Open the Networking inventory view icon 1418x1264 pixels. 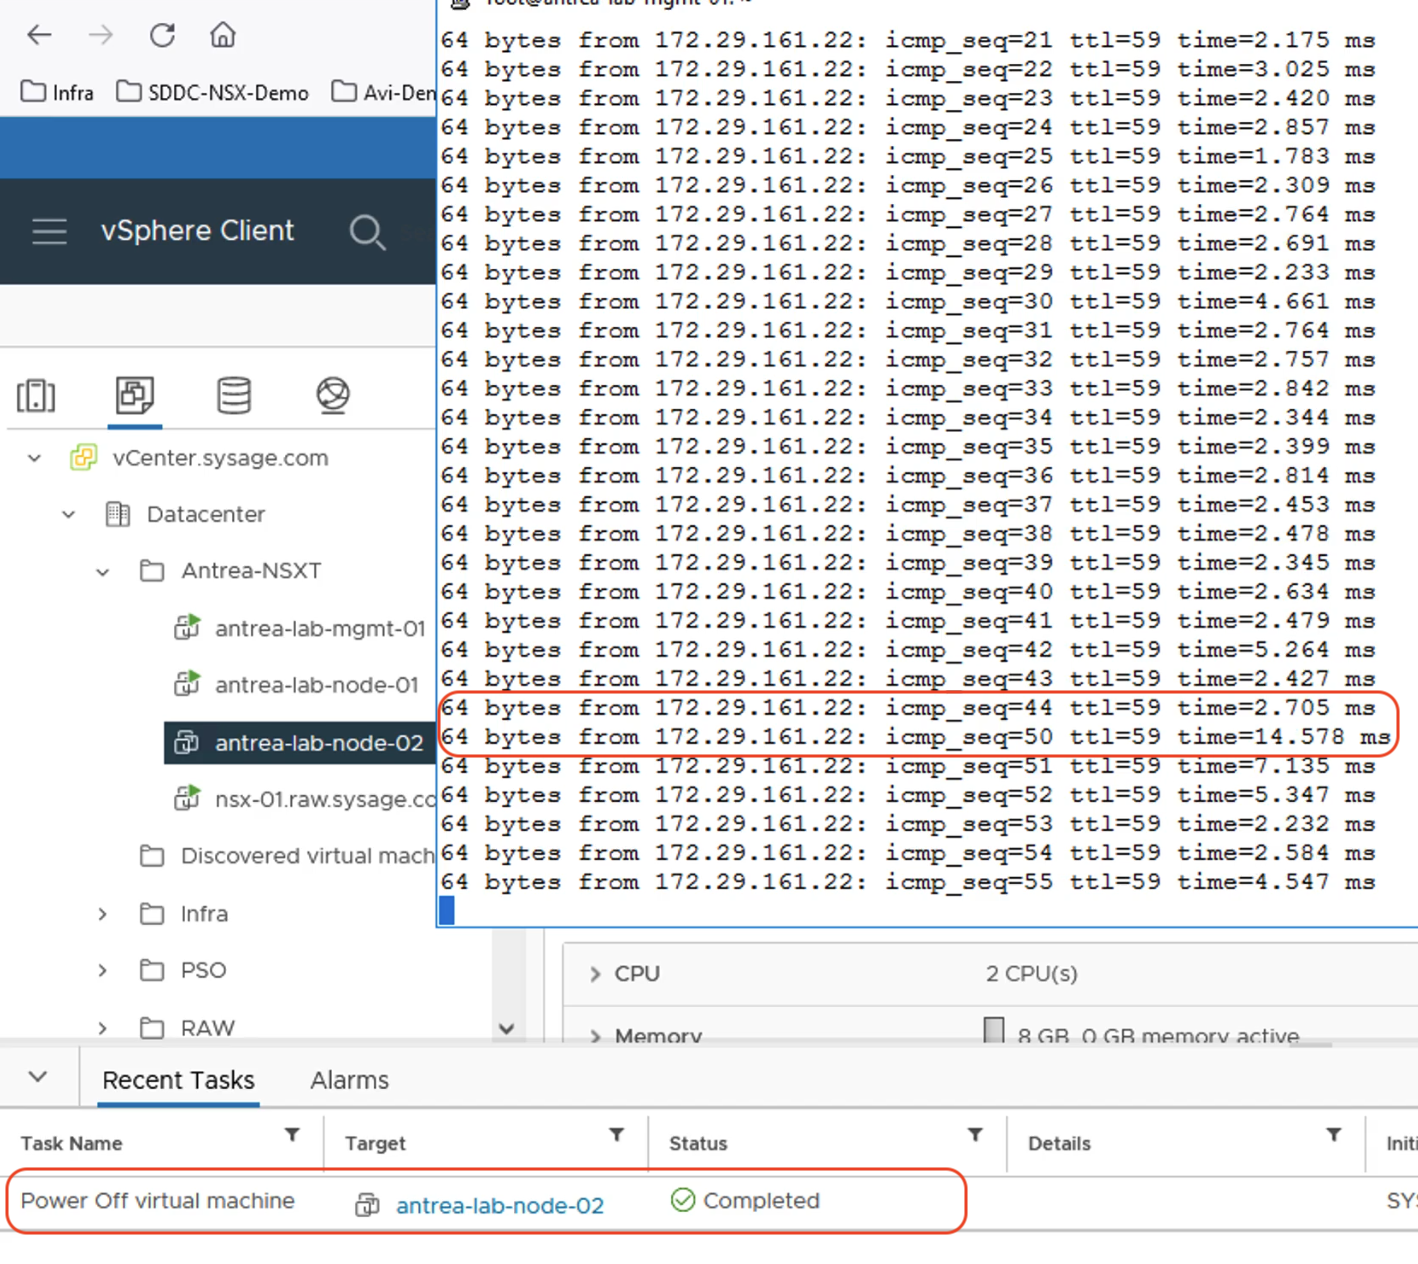click(333, 395)
